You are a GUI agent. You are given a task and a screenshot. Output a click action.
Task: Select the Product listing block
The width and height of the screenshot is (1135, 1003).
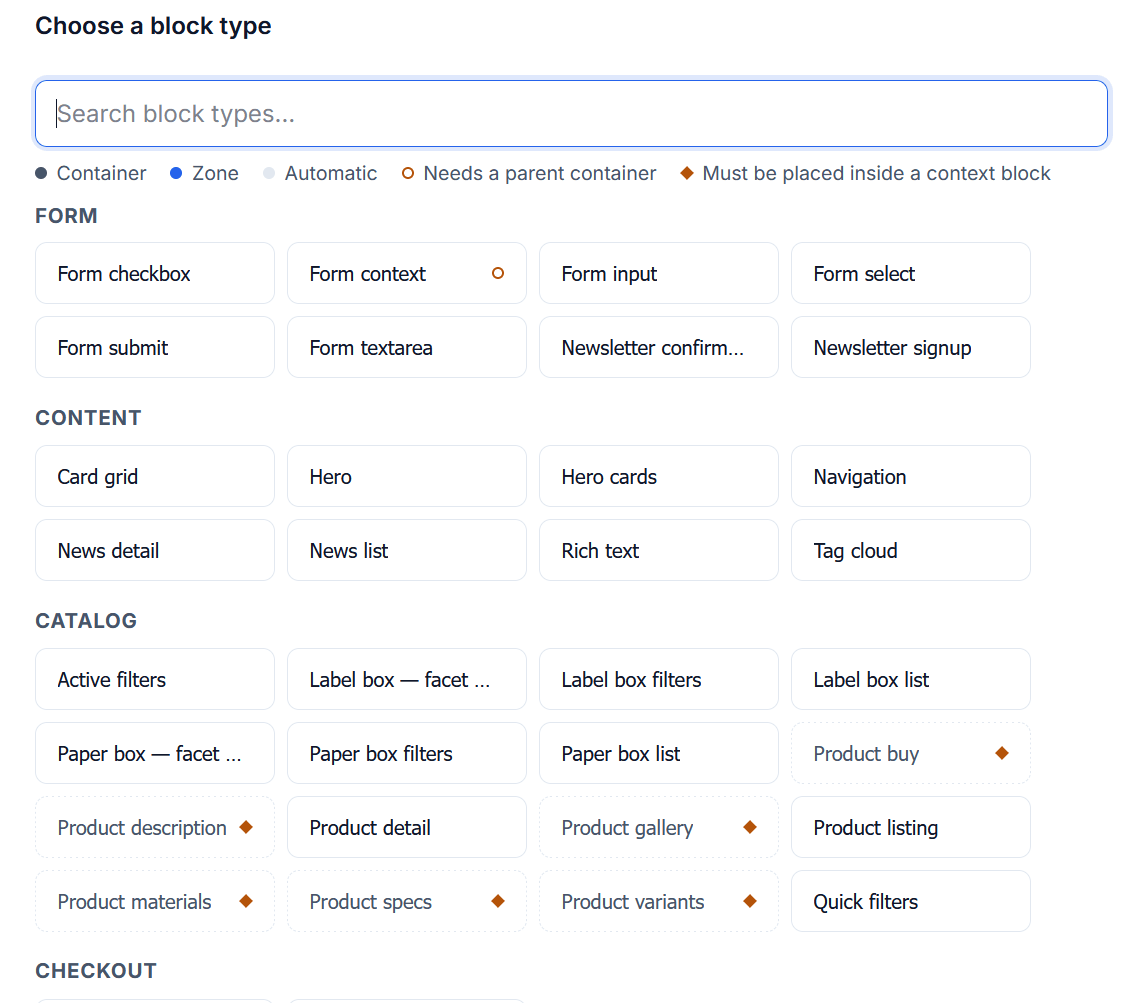tap(911, 827)
